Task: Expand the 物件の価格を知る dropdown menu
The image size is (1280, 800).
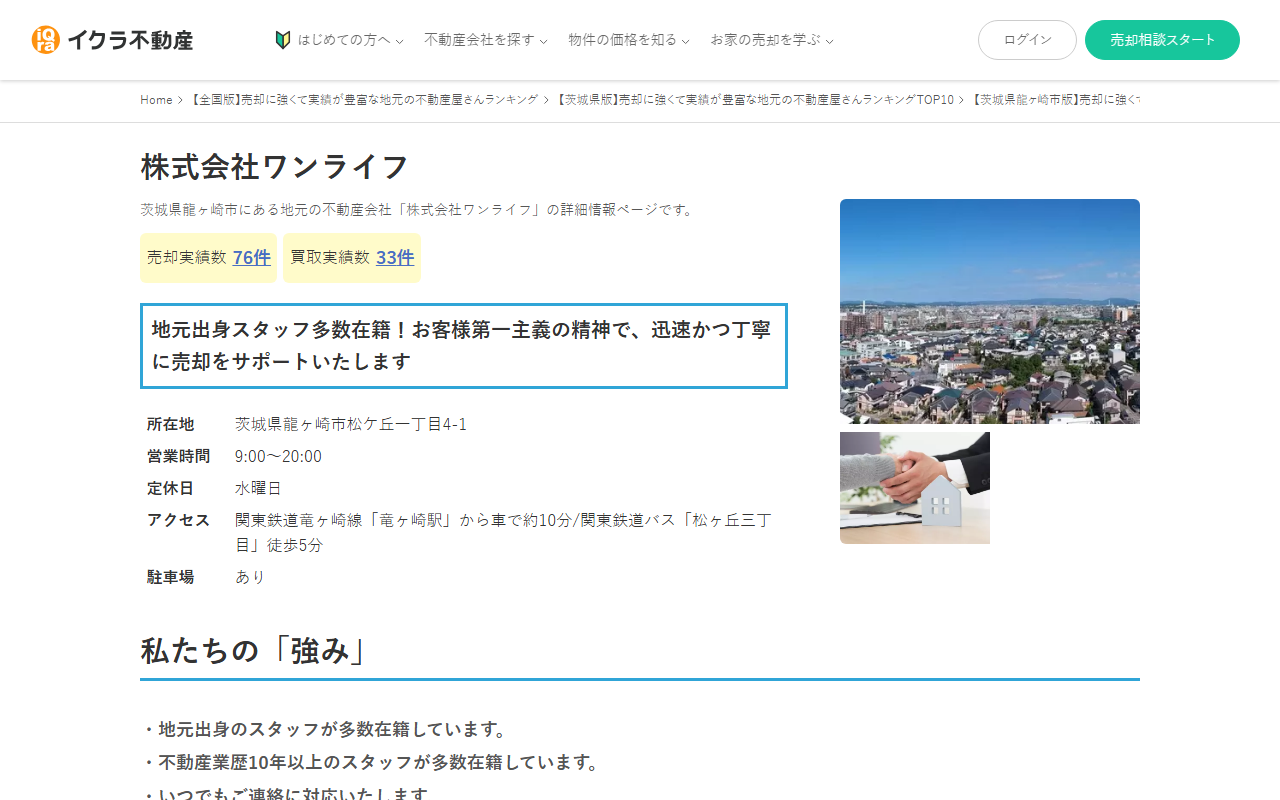Action: 629,40
